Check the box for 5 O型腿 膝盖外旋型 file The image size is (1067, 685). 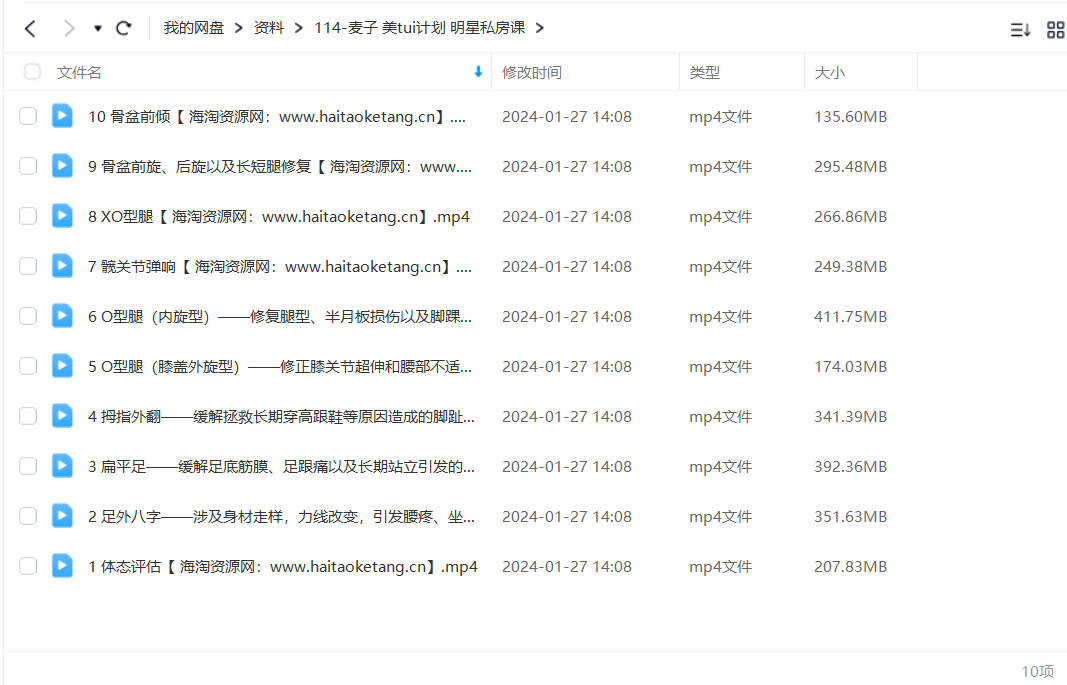click(28, 366)
